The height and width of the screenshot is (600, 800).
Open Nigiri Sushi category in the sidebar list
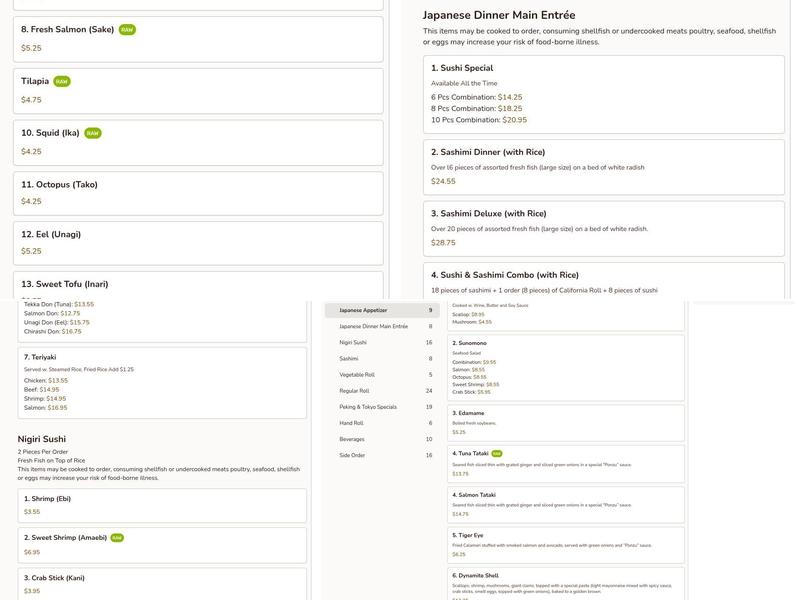point(382,342)
